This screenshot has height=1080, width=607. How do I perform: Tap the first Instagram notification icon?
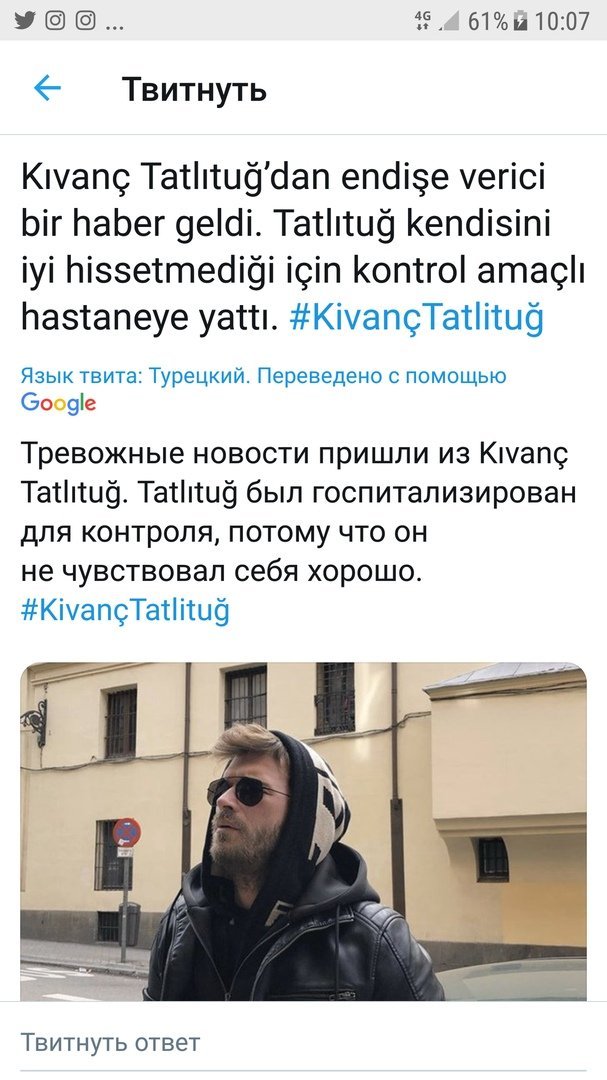pos(55,21)
